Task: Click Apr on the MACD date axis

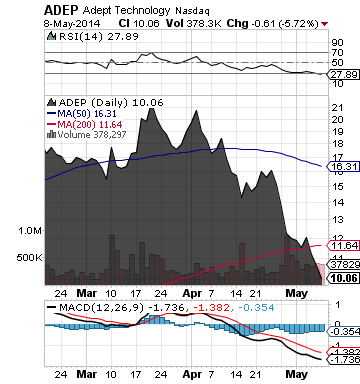Action: point(192,374)
